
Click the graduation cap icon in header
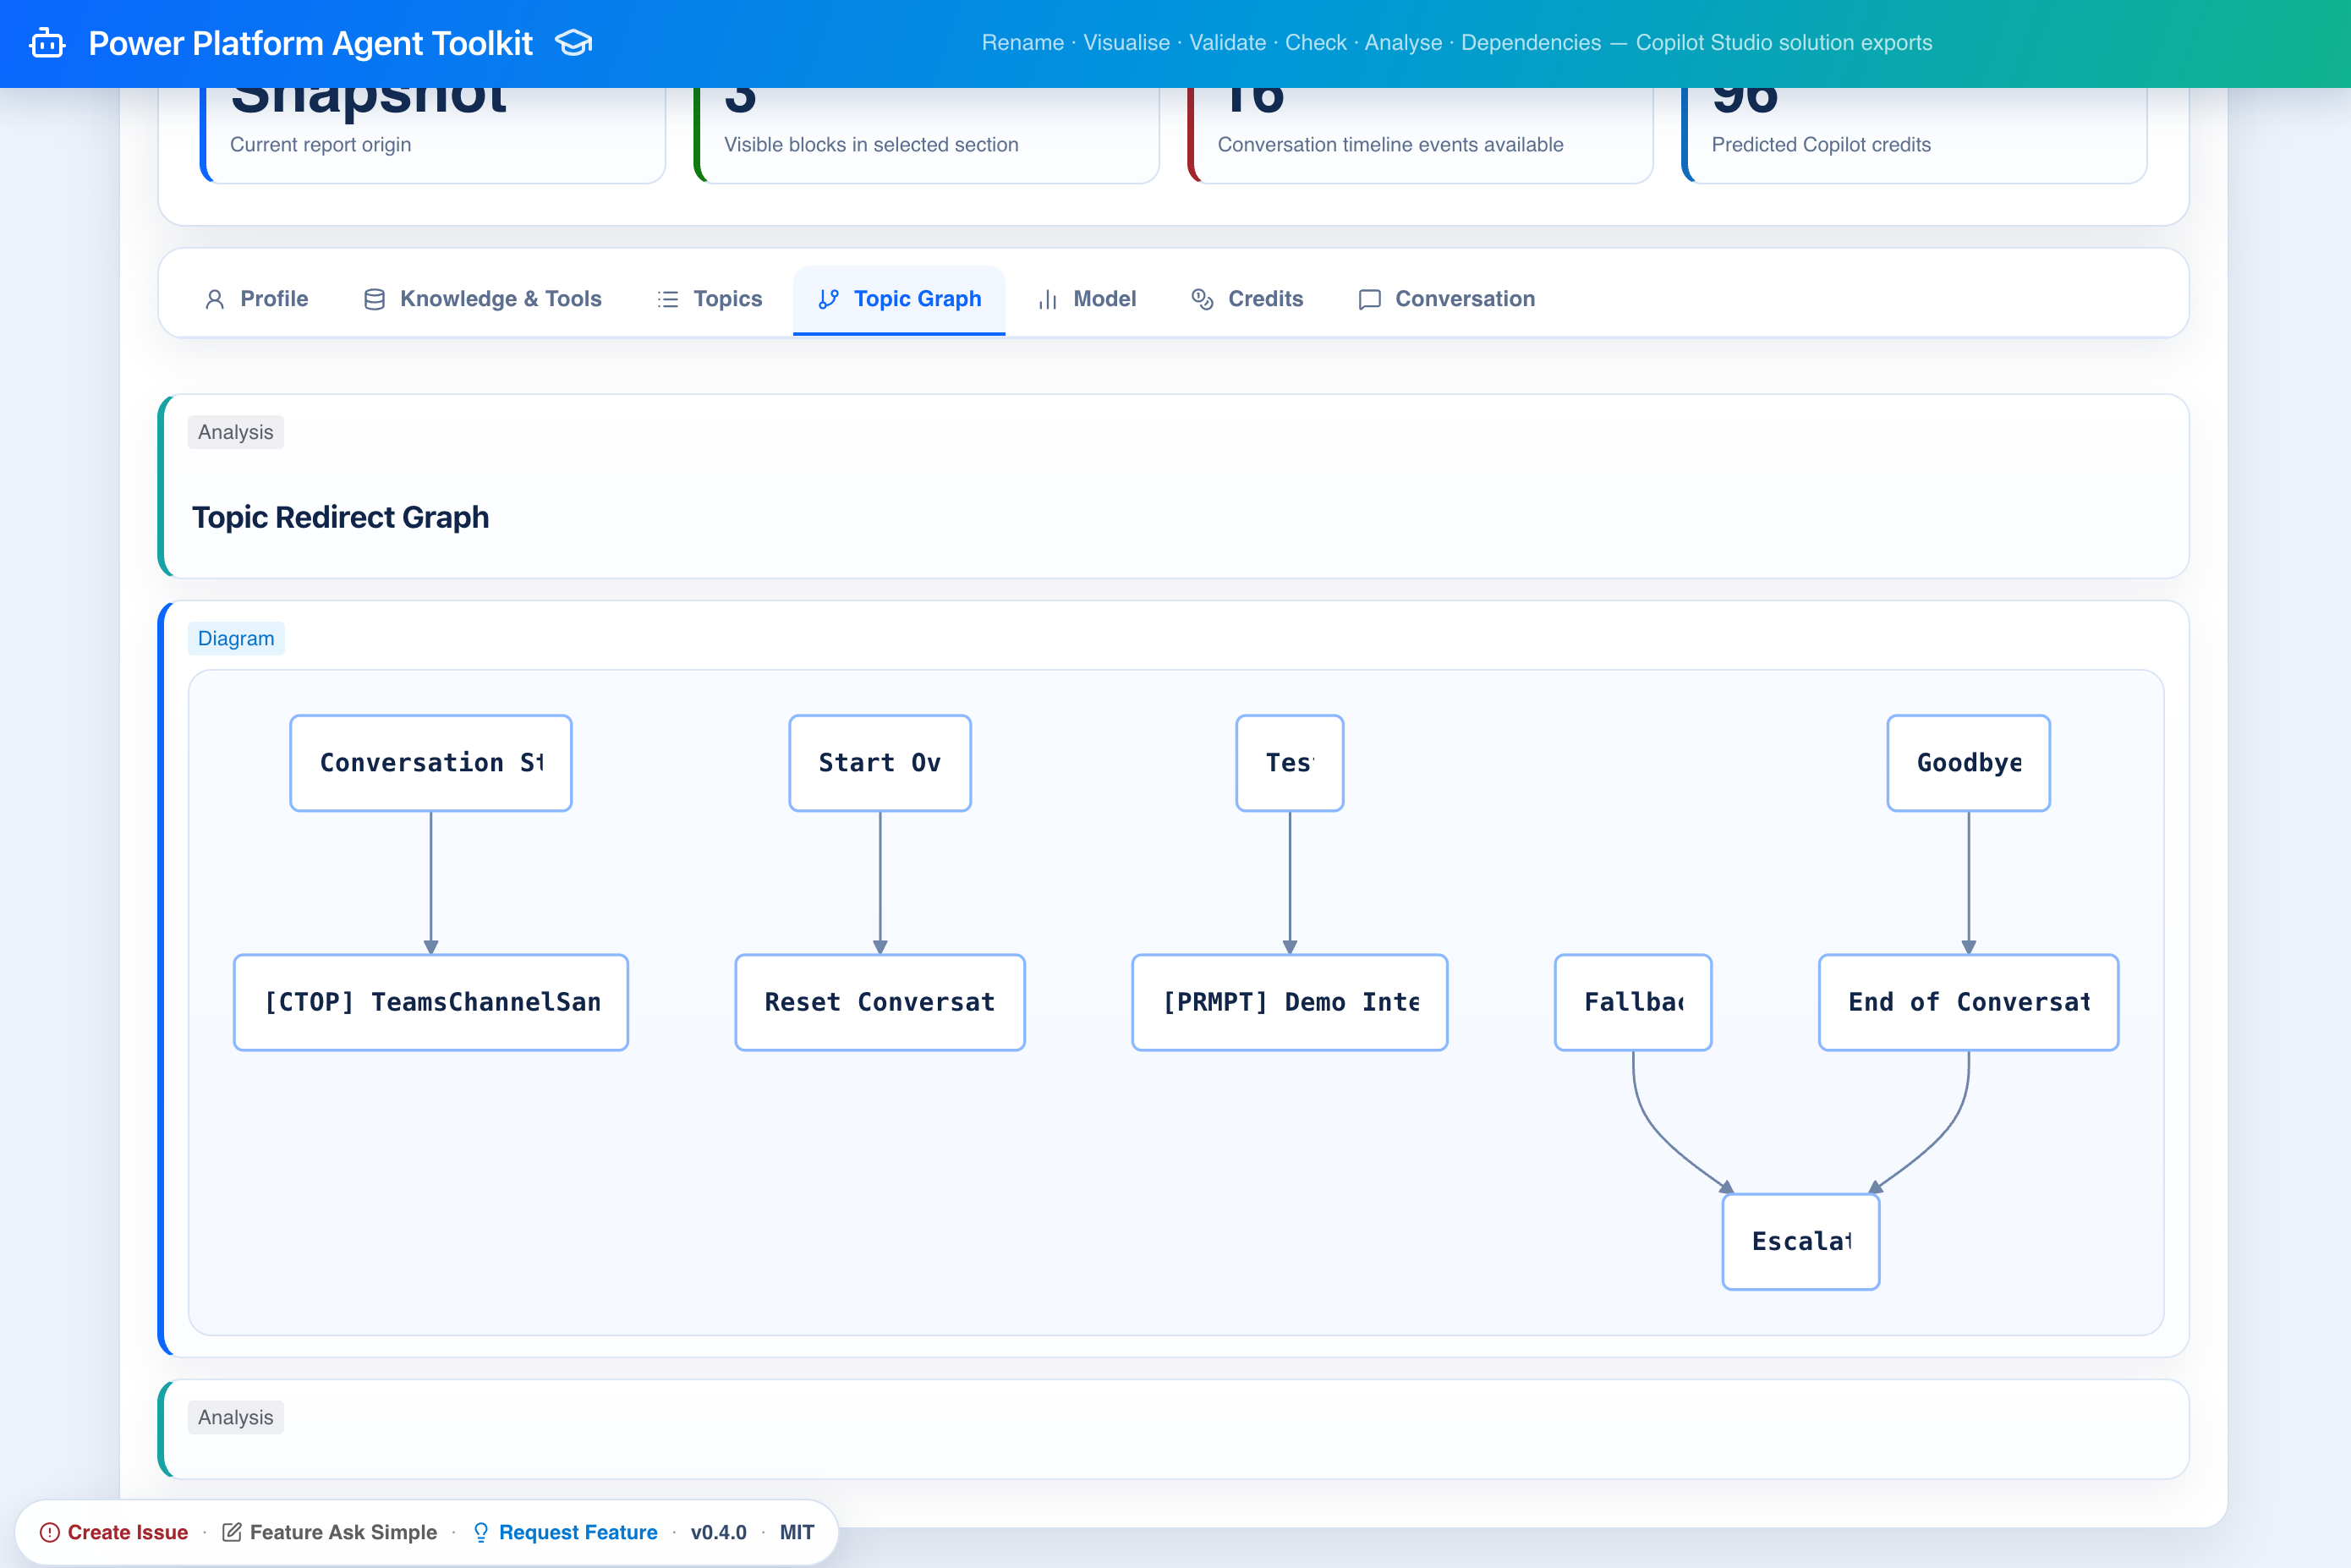pos(574,43)
